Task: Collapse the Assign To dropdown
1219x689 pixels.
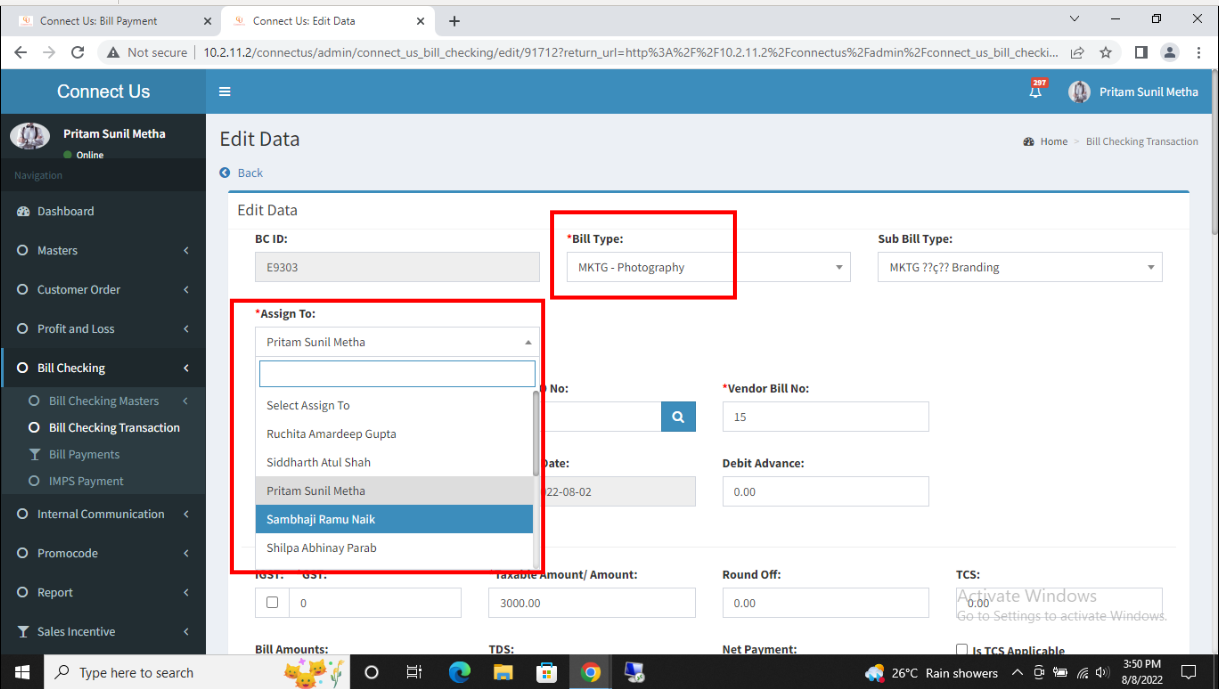Action: [397, 342]
